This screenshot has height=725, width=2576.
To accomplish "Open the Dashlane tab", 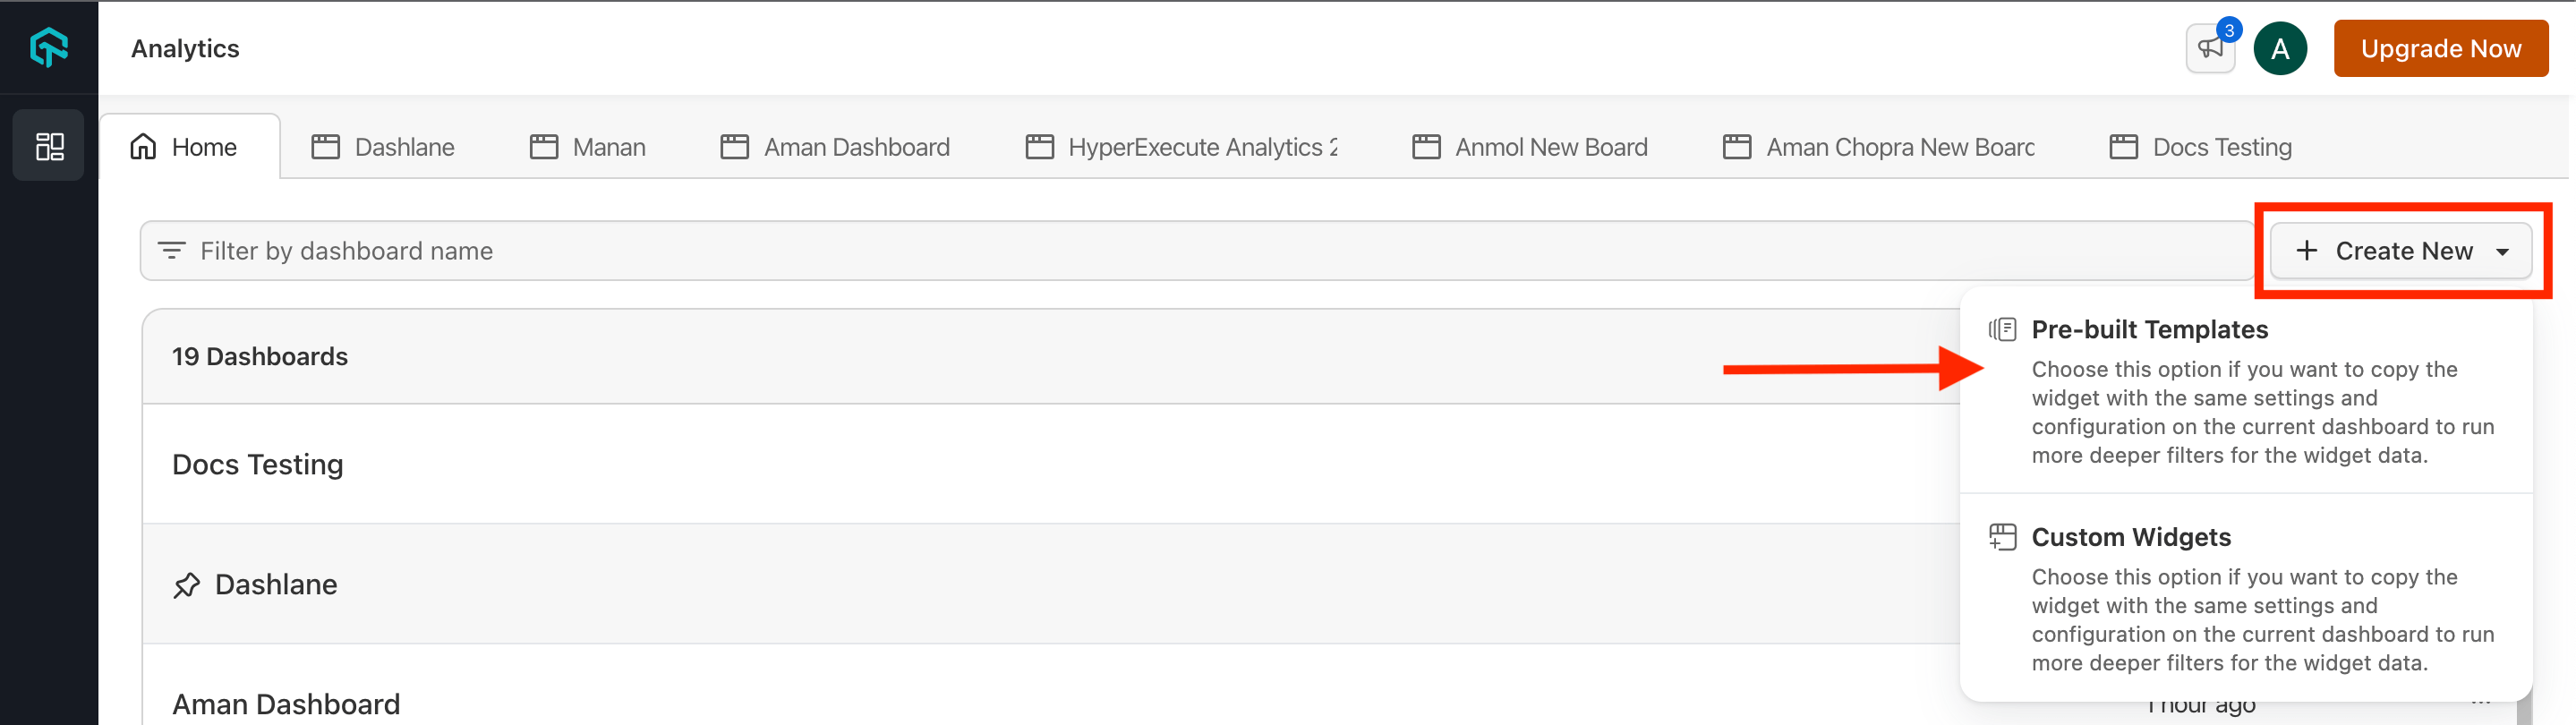I will (384, 147).
